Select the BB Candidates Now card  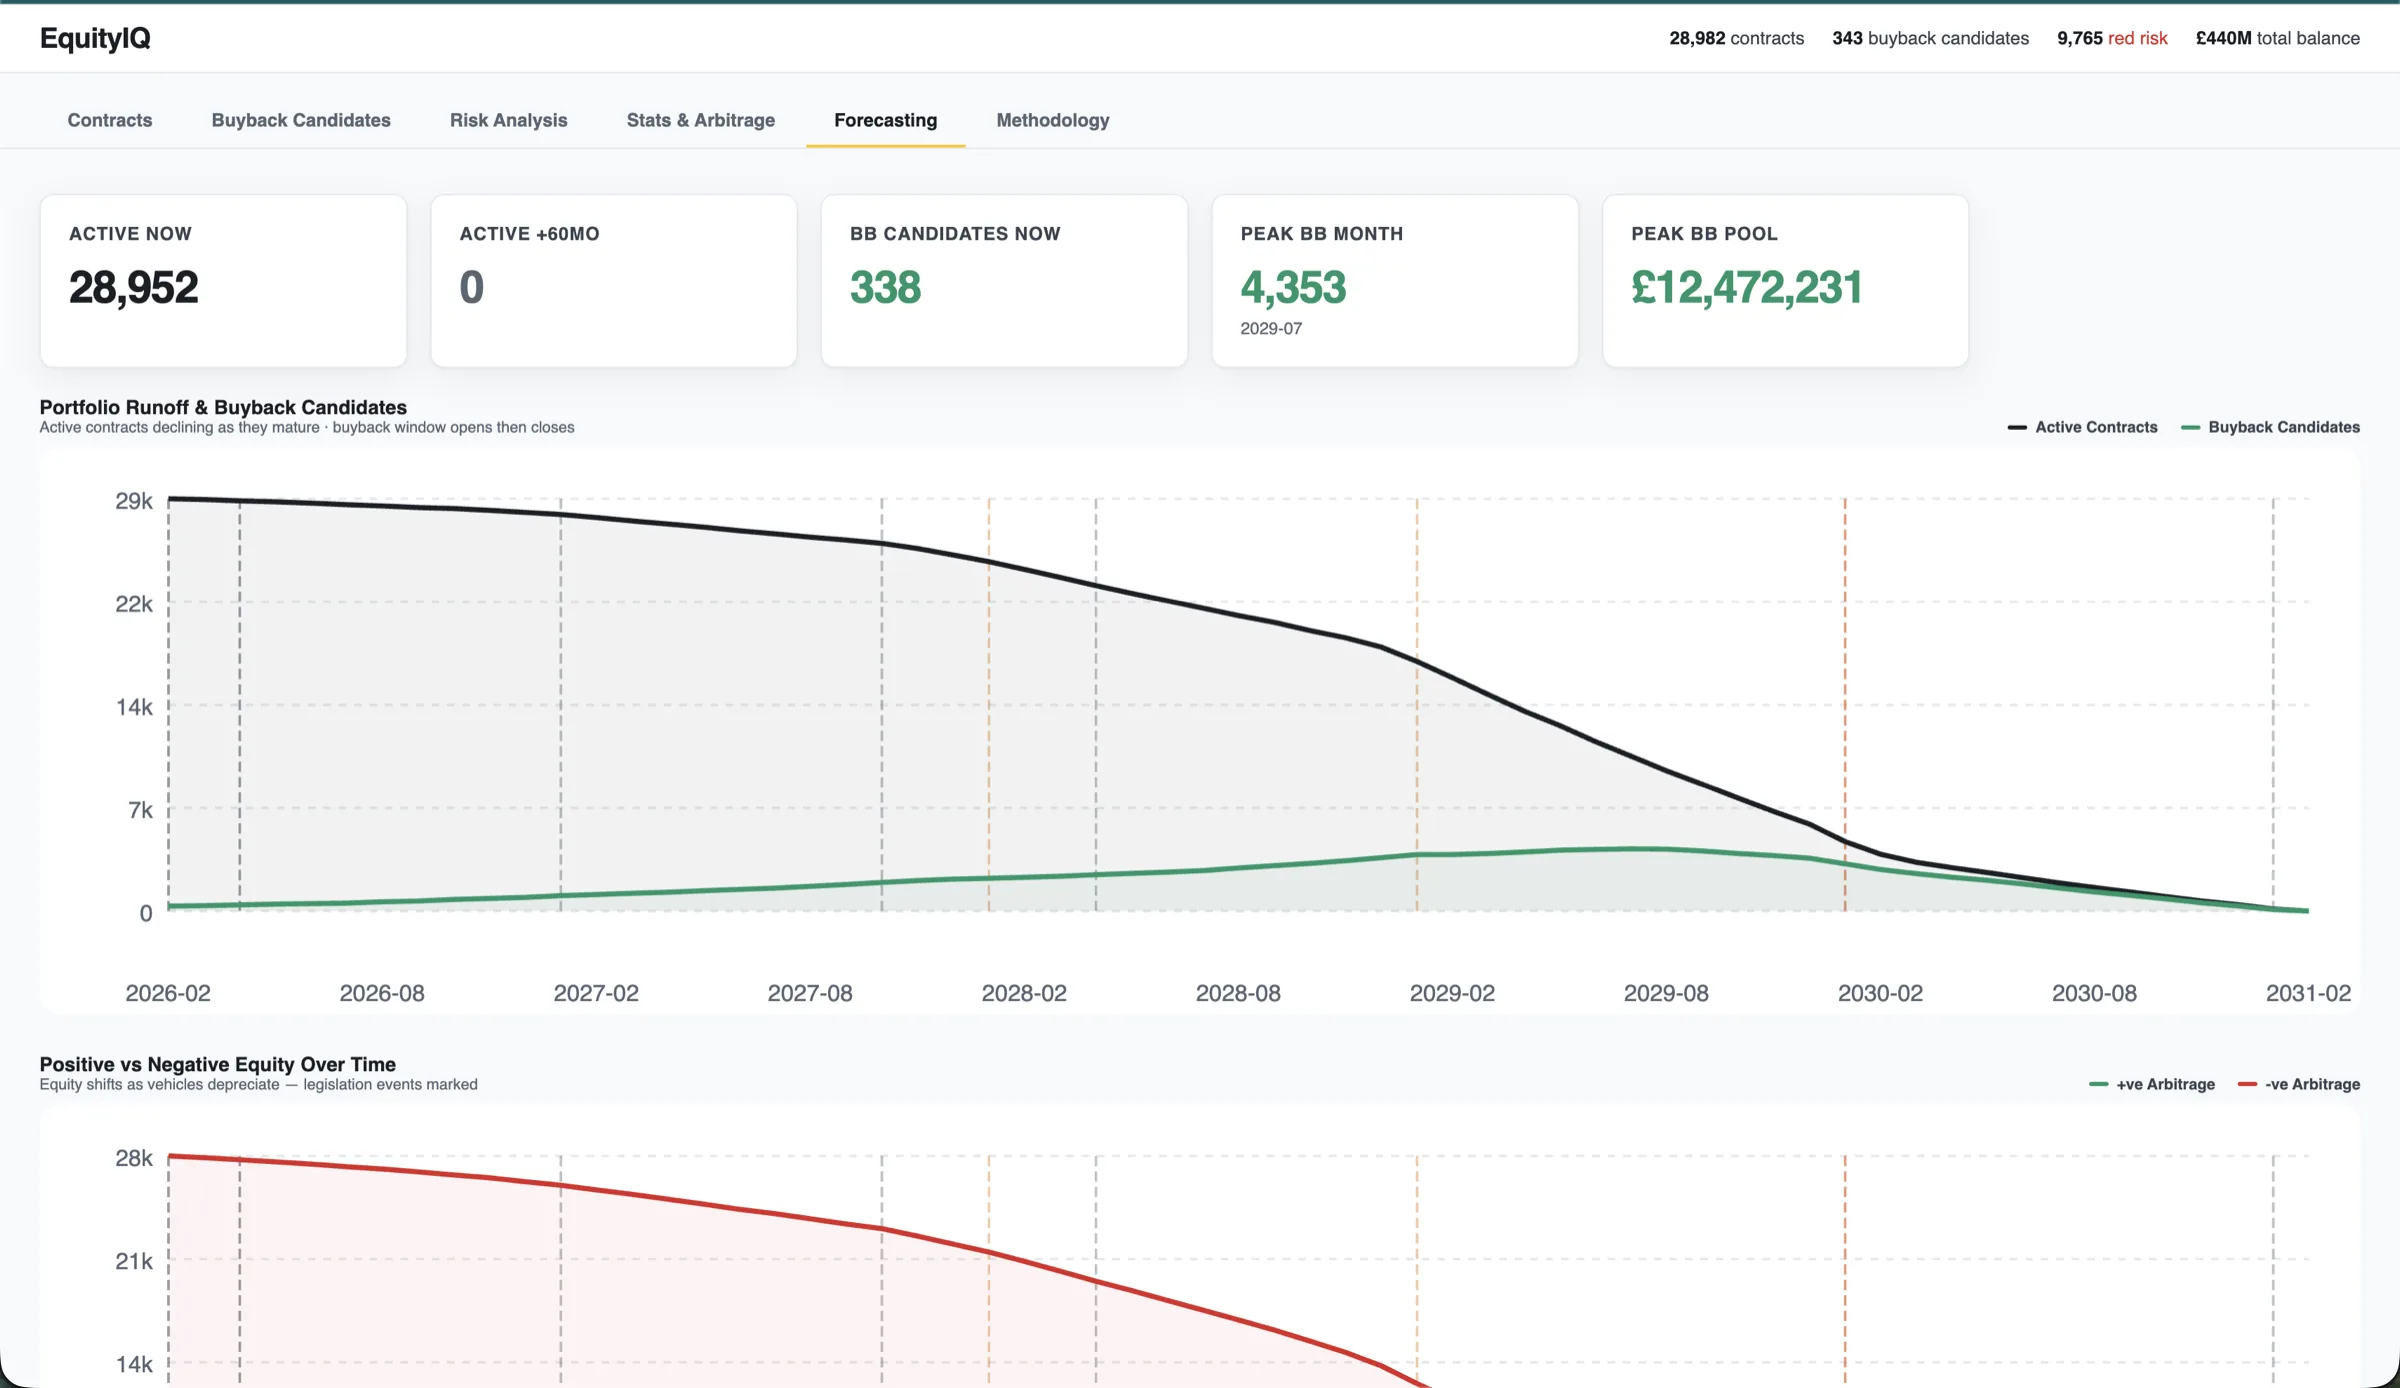(x=1004, y=281)
